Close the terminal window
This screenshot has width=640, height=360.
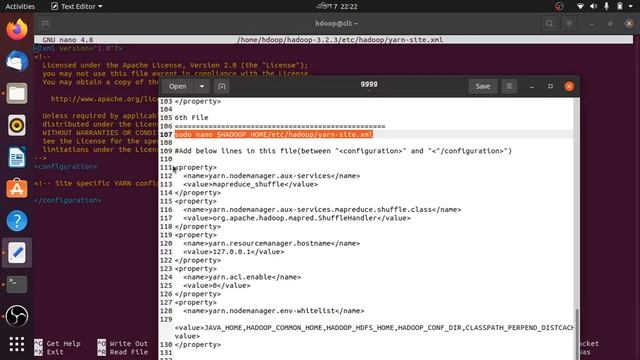(x=629, y=24)
